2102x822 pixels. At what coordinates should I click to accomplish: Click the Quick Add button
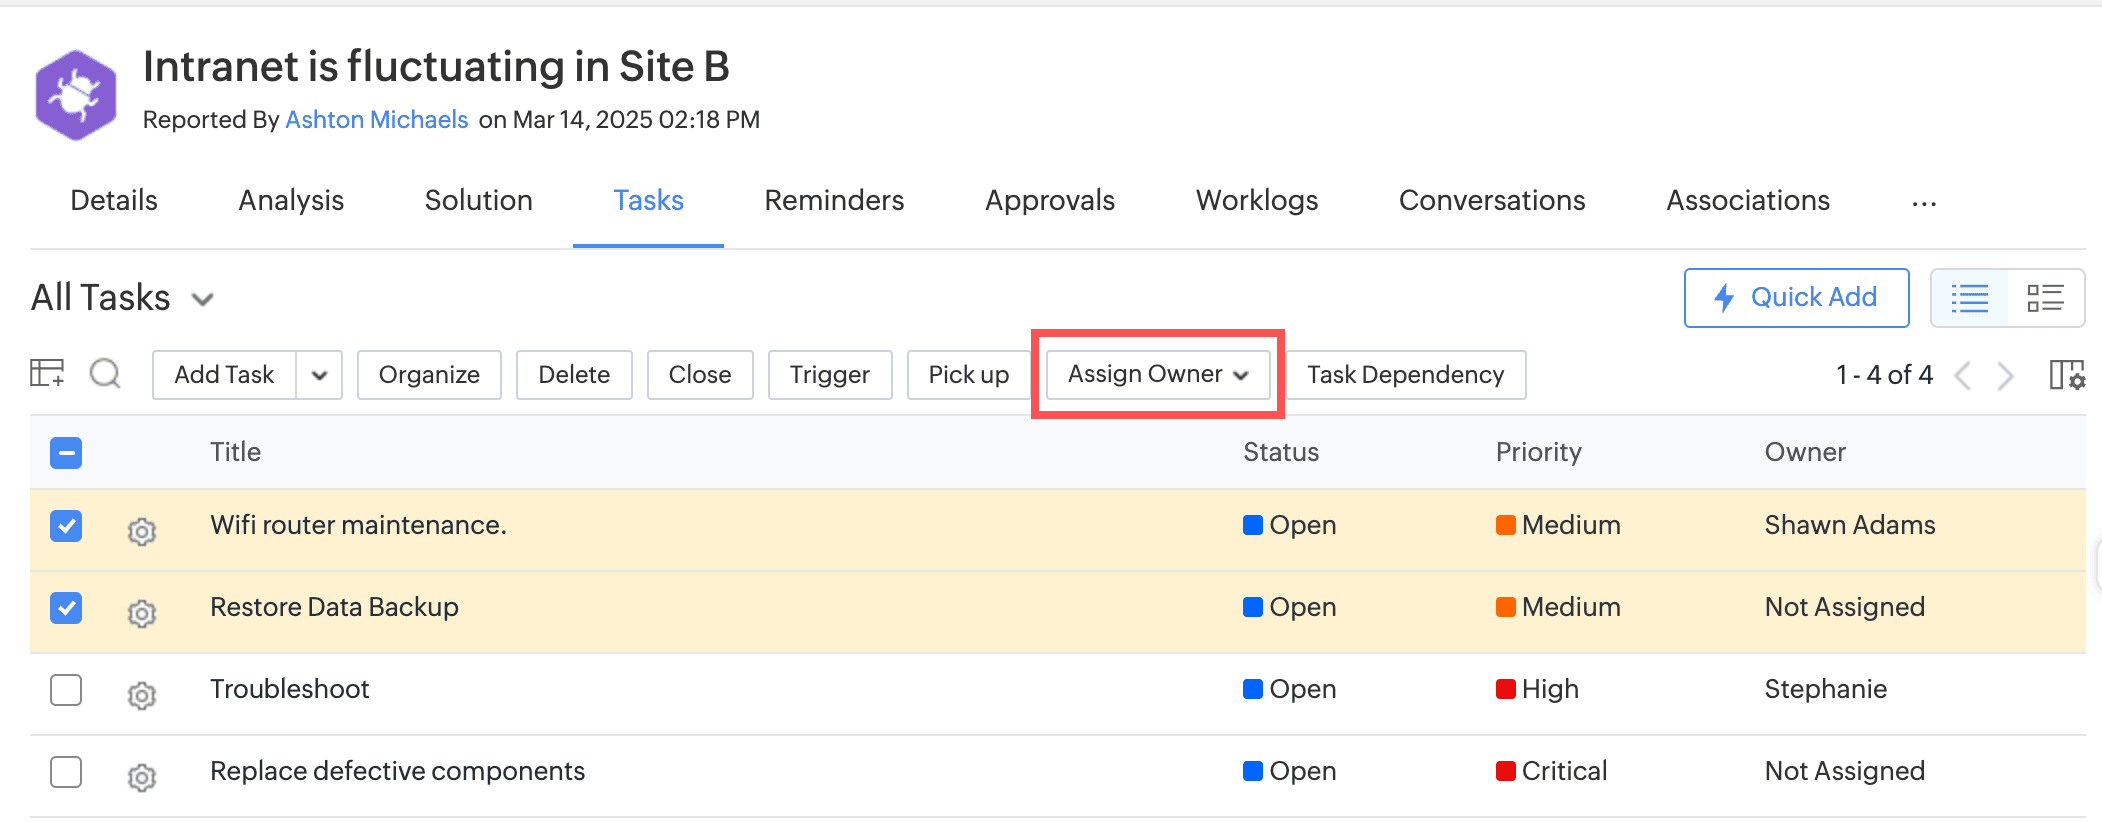click(1796, 298)
